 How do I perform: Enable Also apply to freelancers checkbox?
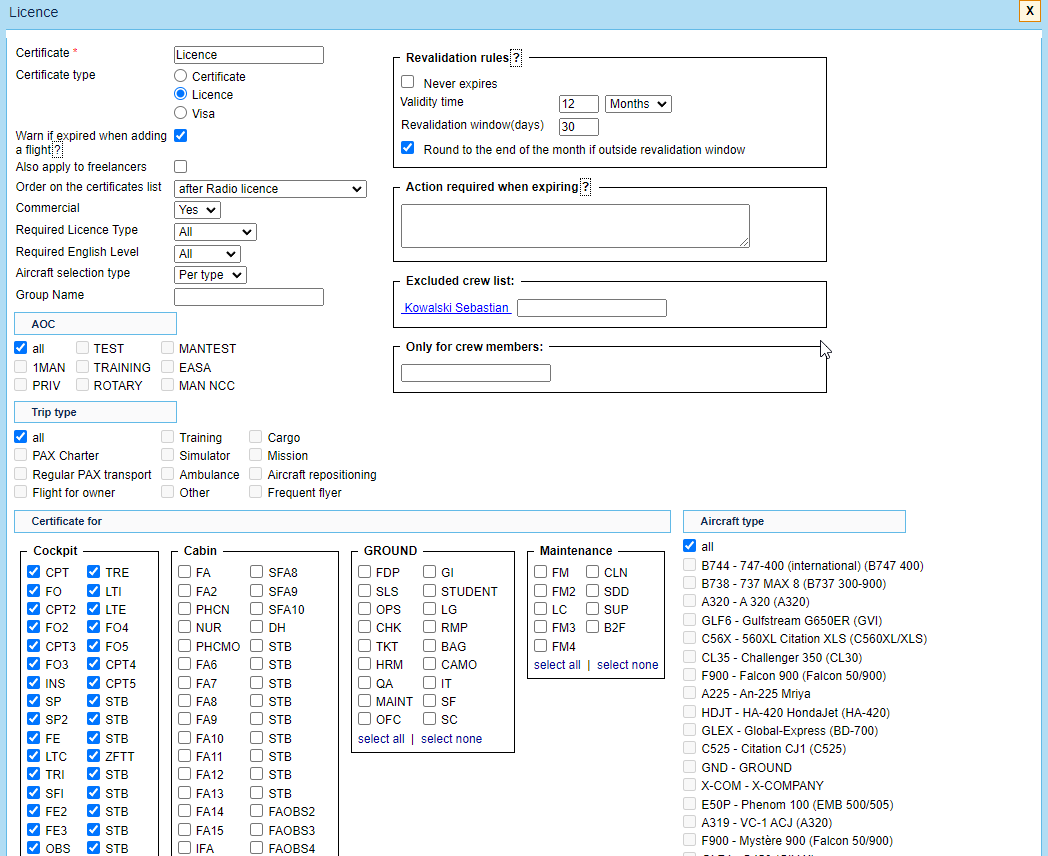[x=180, y=166]
